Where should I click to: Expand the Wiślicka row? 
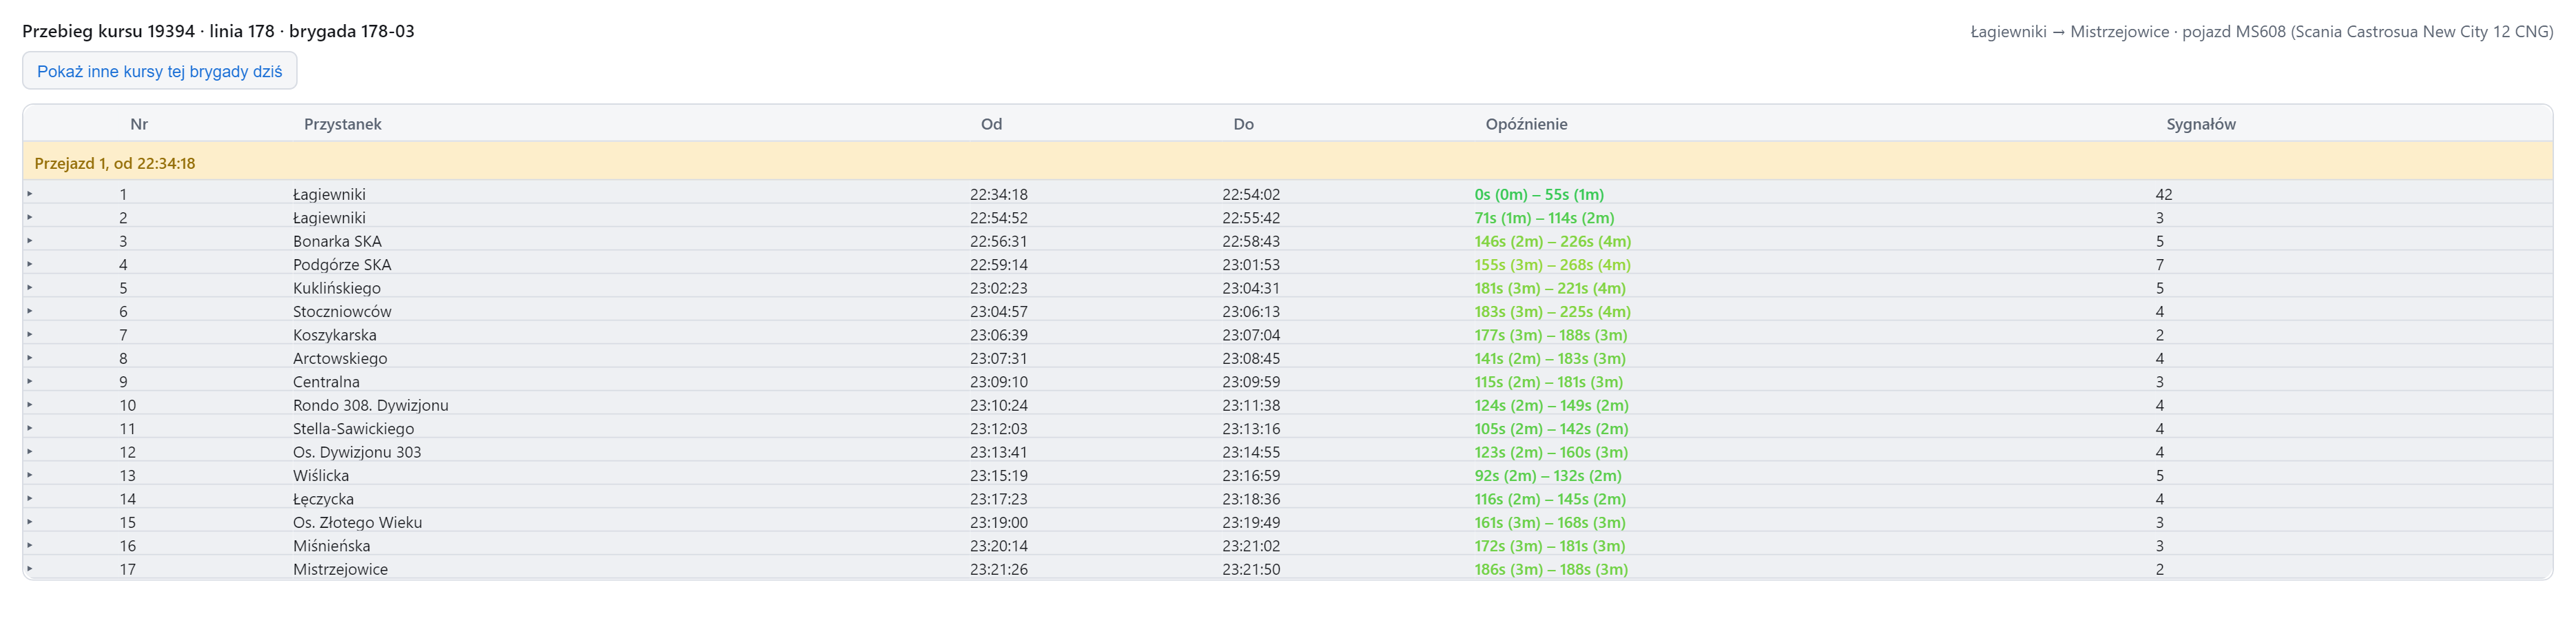pyautogui.click(x=30, y=475)
